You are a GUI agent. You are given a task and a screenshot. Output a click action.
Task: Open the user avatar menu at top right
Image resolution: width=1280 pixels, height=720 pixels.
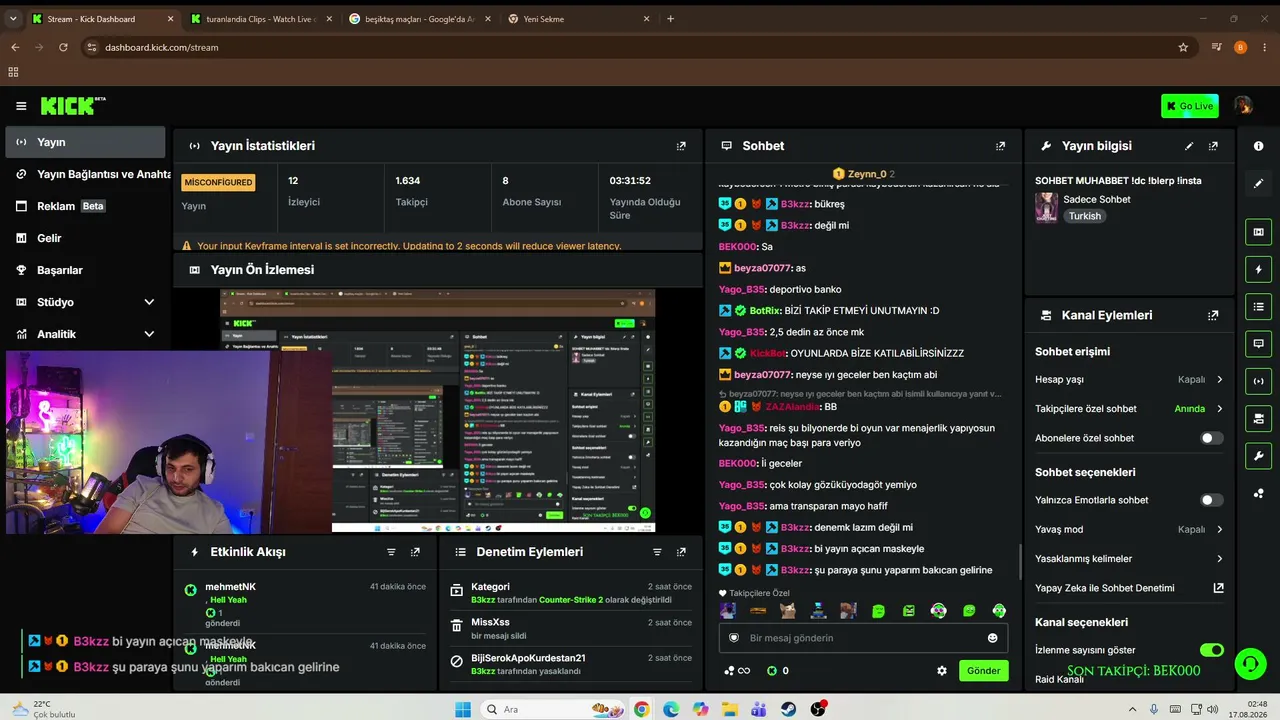[1243, 106]
